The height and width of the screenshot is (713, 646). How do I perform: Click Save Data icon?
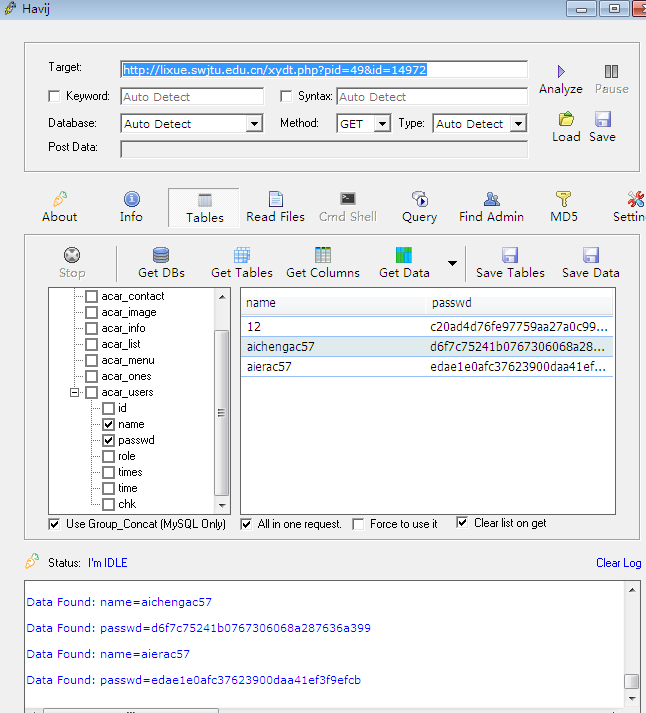(x=591, y=255)
